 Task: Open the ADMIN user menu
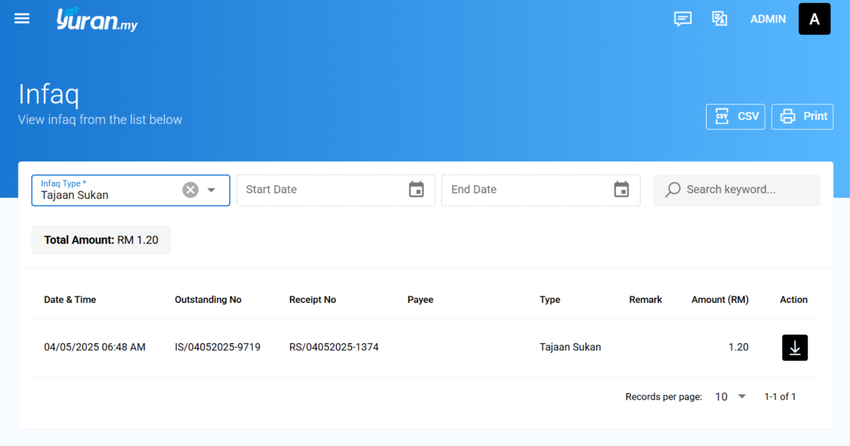pyautogui.click(x=768, y=19)
